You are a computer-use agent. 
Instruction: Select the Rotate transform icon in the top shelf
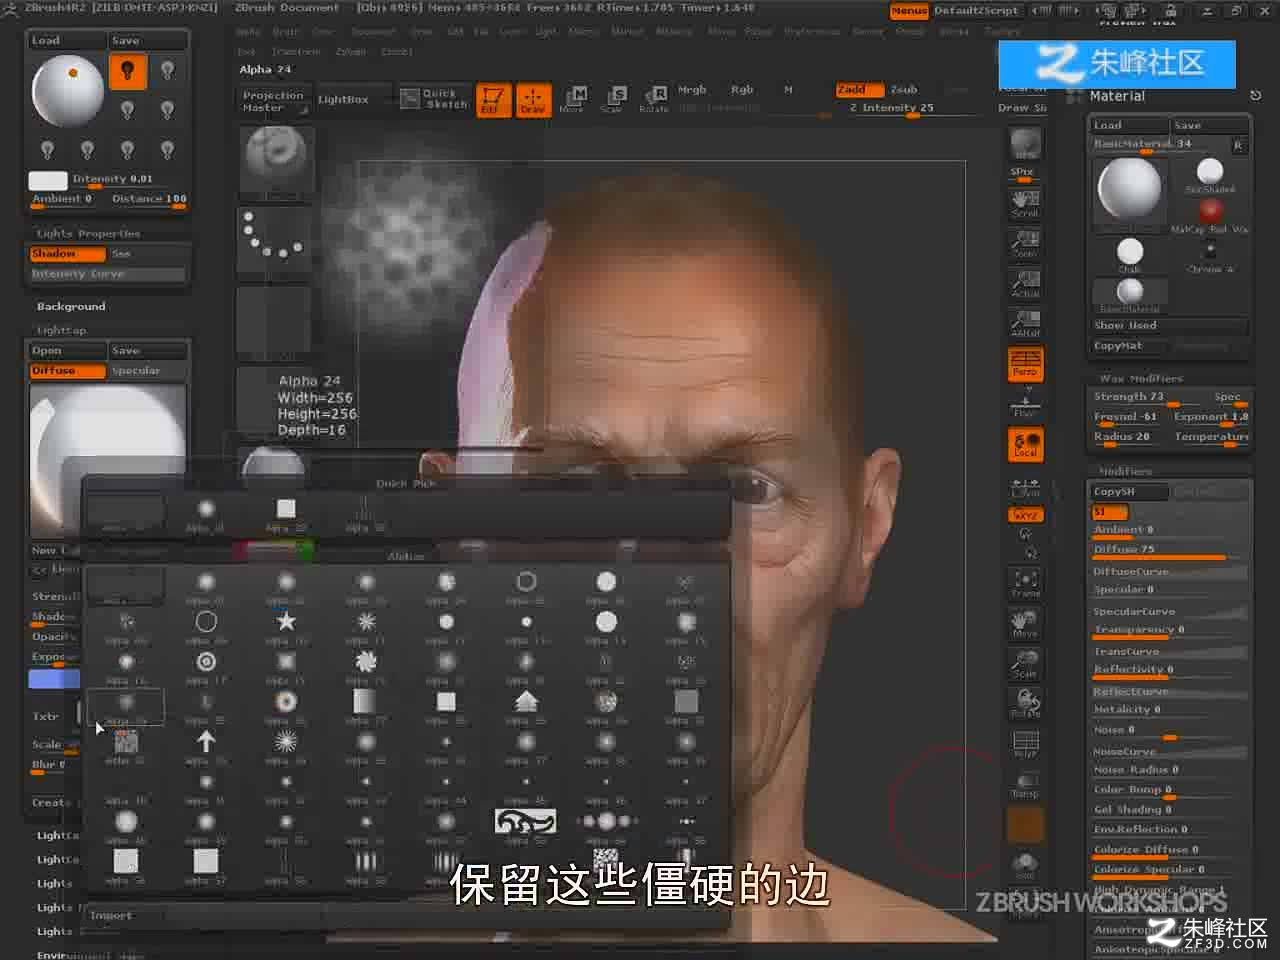653,98
